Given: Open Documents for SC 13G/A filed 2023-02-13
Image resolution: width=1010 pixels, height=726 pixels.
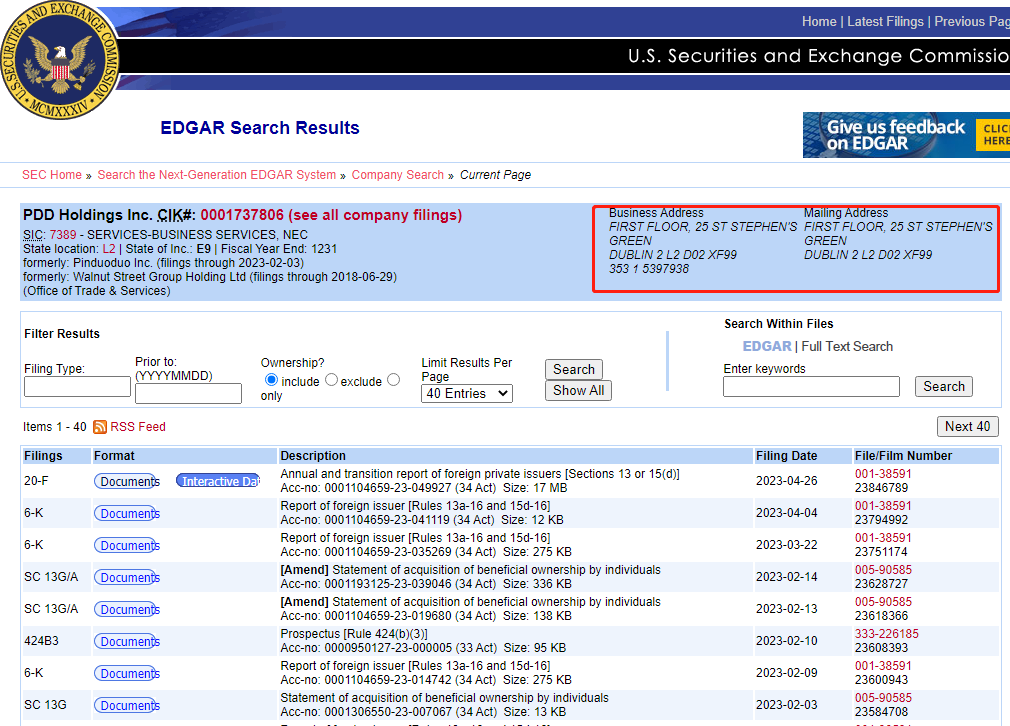Looking at the screenshot, I should pyautogui.click(x=127, y=609).
